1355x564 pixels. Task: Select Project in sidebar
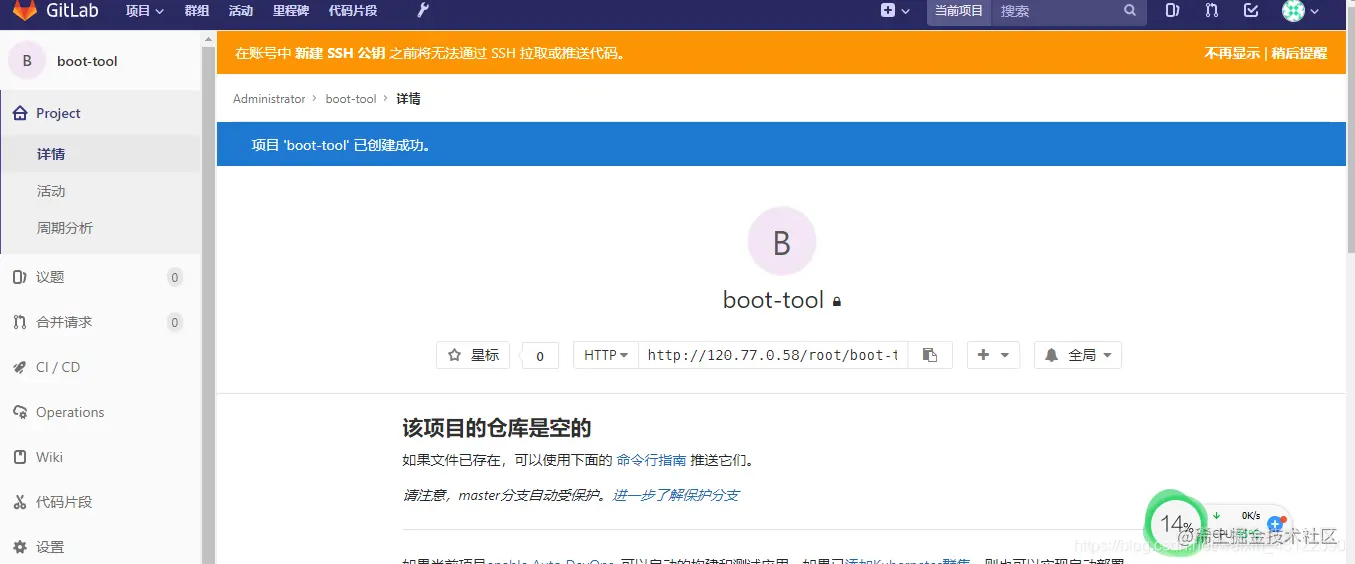pos(100,113)
